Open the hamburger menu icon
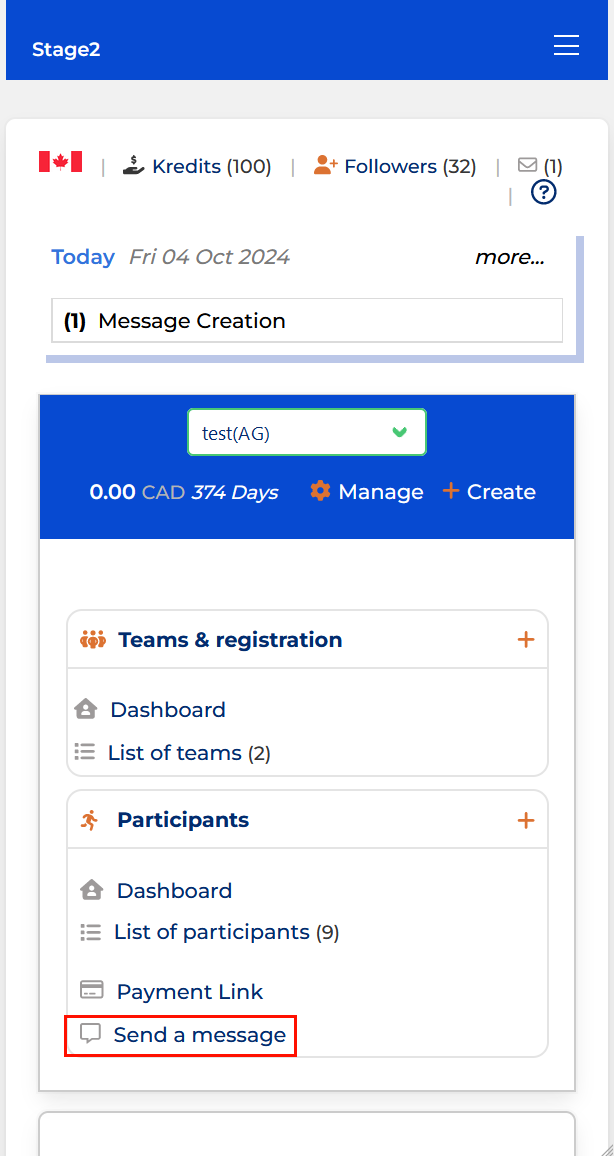This screenshot has height=1156, width=614. click(566, 46)
